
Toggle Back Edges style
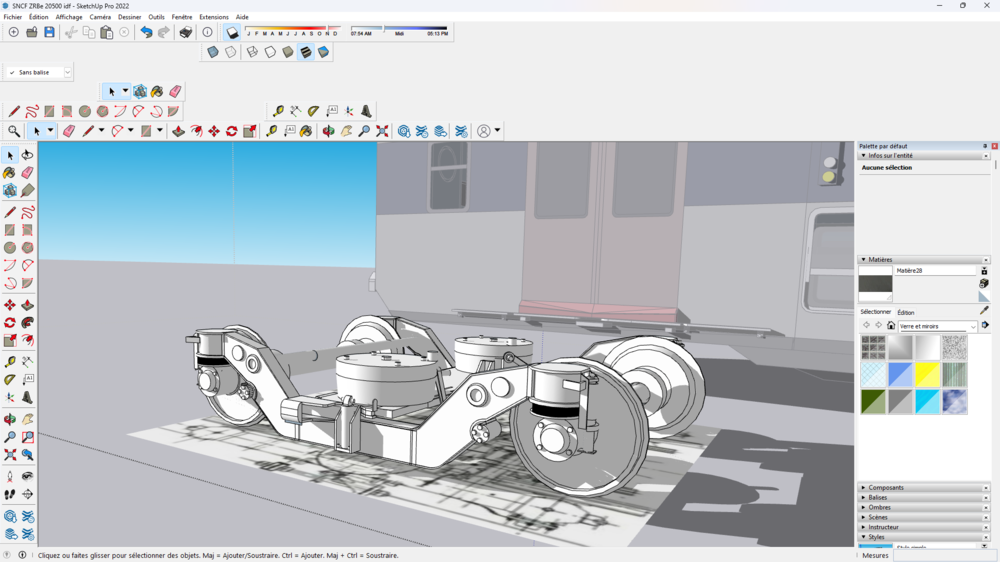[231, 52]
